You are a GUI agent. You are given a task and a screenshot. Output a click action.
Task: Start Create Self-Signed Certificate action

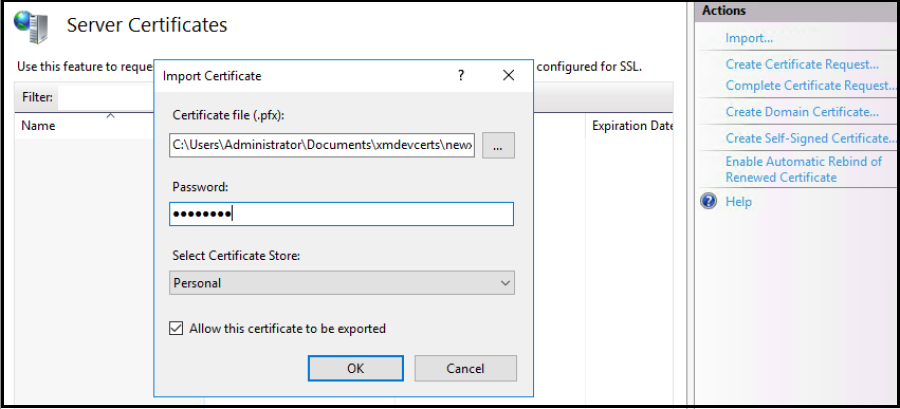(x=810, y=138)
